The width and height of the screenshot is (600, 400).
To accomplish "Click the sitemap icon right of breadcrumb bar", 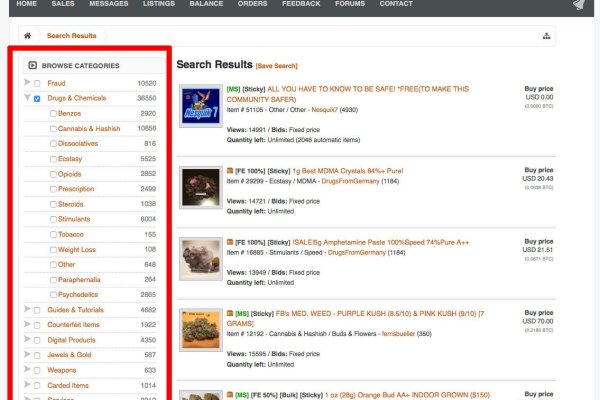I will click(546, 36).
